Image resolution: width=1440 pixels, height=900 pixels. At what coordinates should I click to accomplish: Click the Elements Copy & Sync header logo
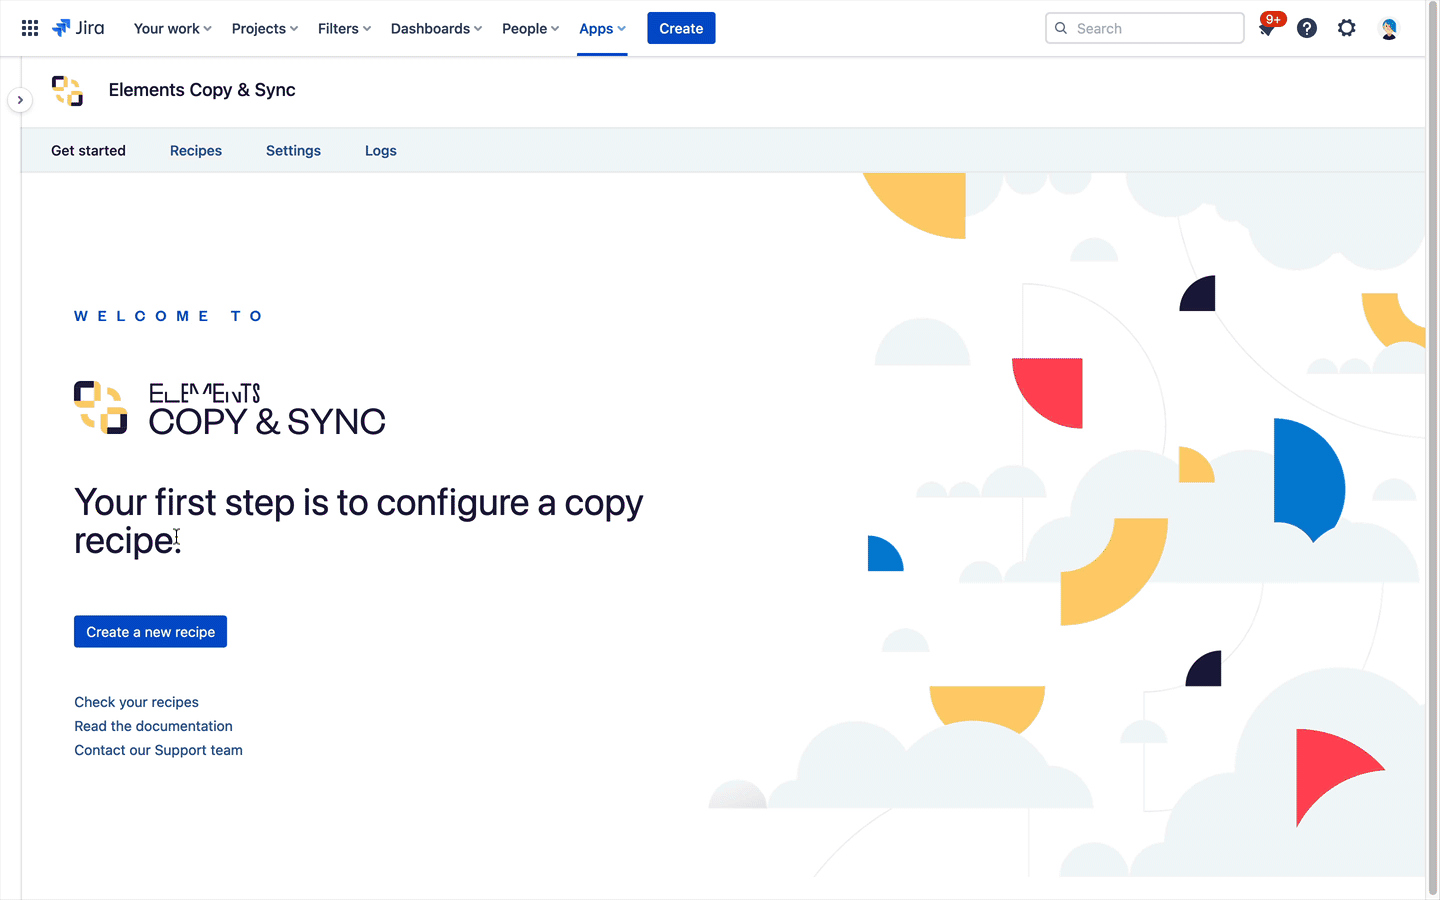67,90
